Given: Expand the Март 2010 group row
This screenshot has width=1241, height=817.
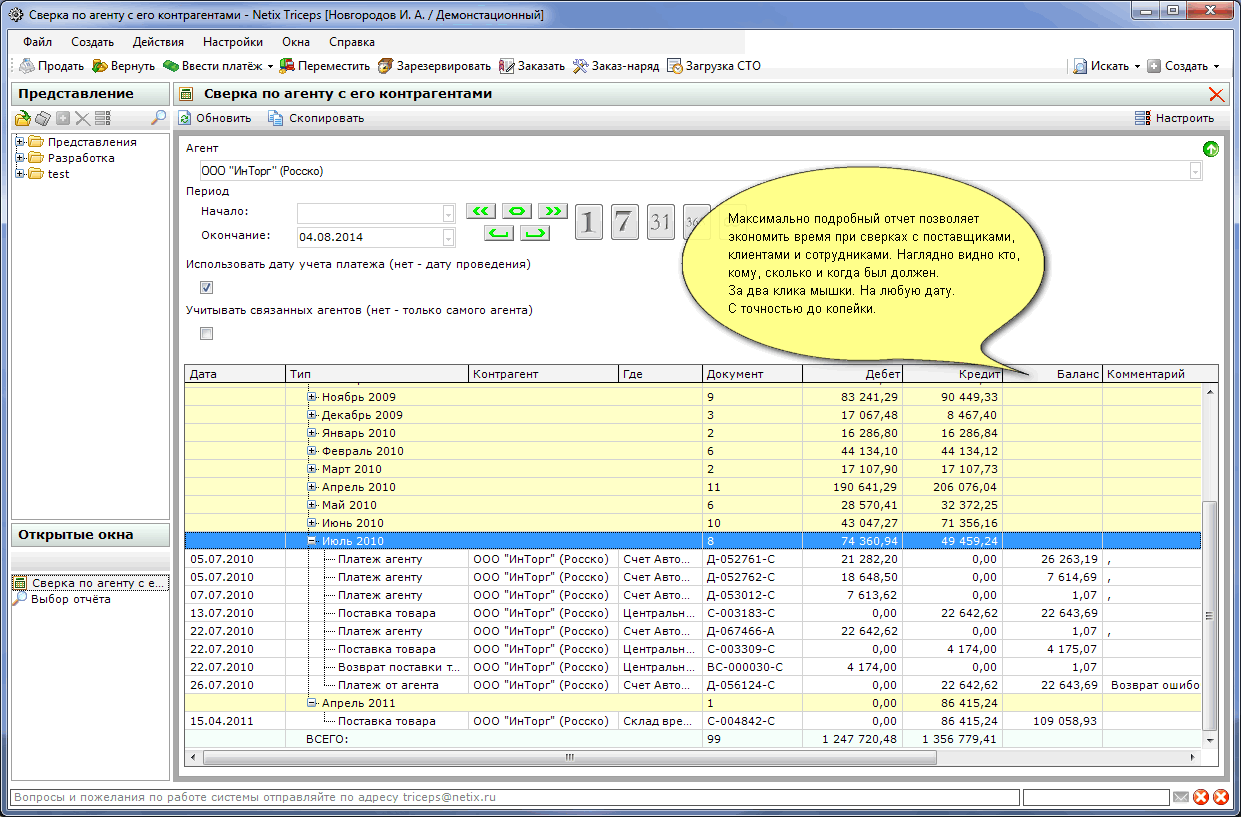Looking at the screenshot, I should coord(313,469).
